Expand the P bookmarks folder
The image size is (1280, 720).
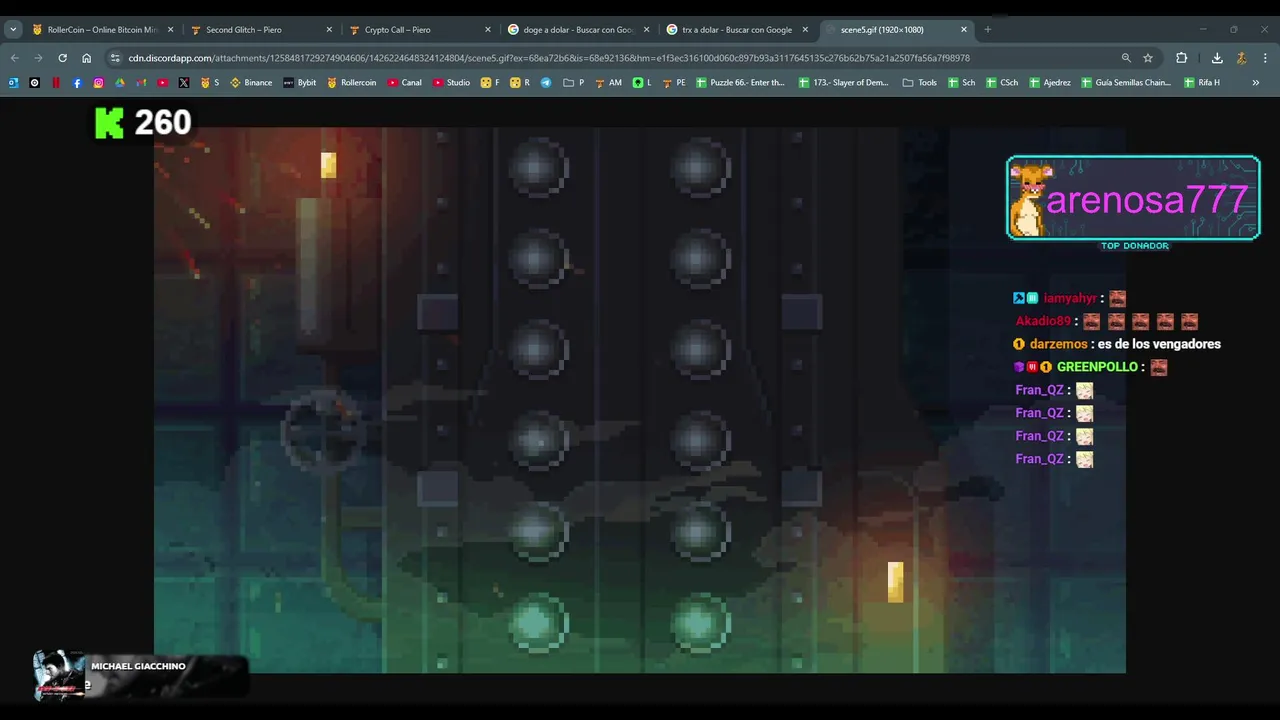click(x=574, y=82)
